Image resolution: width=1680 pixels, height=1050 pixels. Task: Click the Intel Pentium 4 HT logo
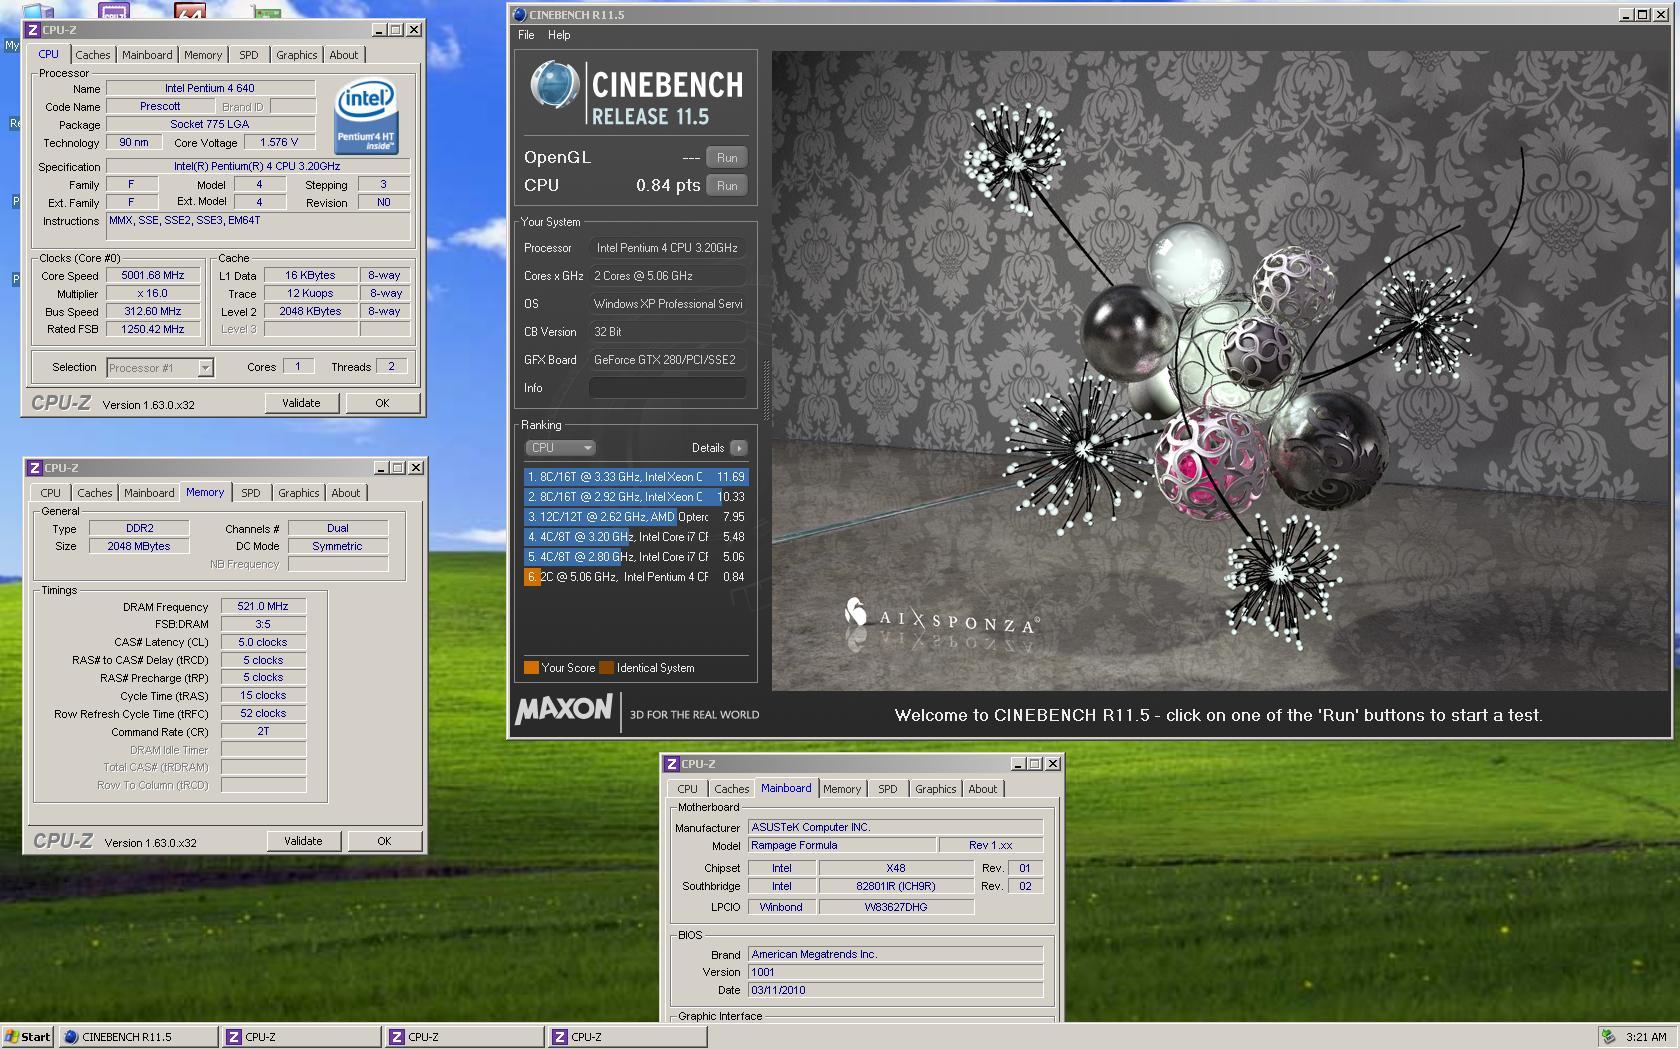tap(366, 117)
